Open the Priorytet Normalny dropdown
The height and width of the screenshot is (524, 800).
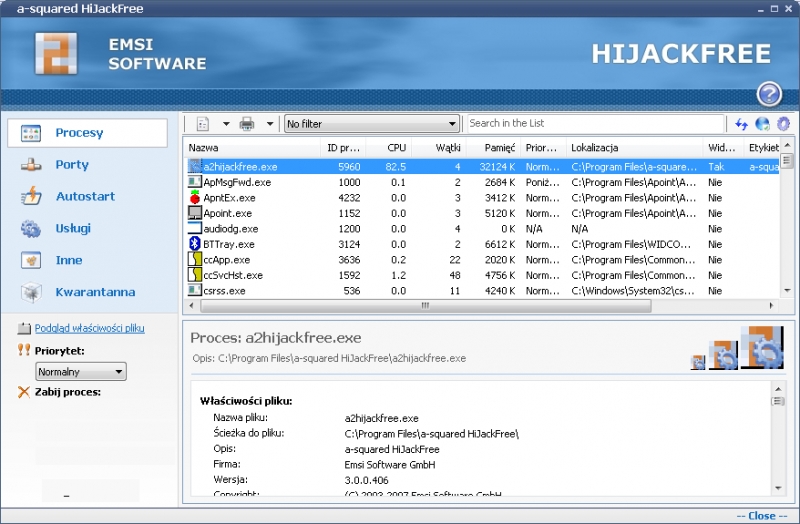[x=81, y=371]
